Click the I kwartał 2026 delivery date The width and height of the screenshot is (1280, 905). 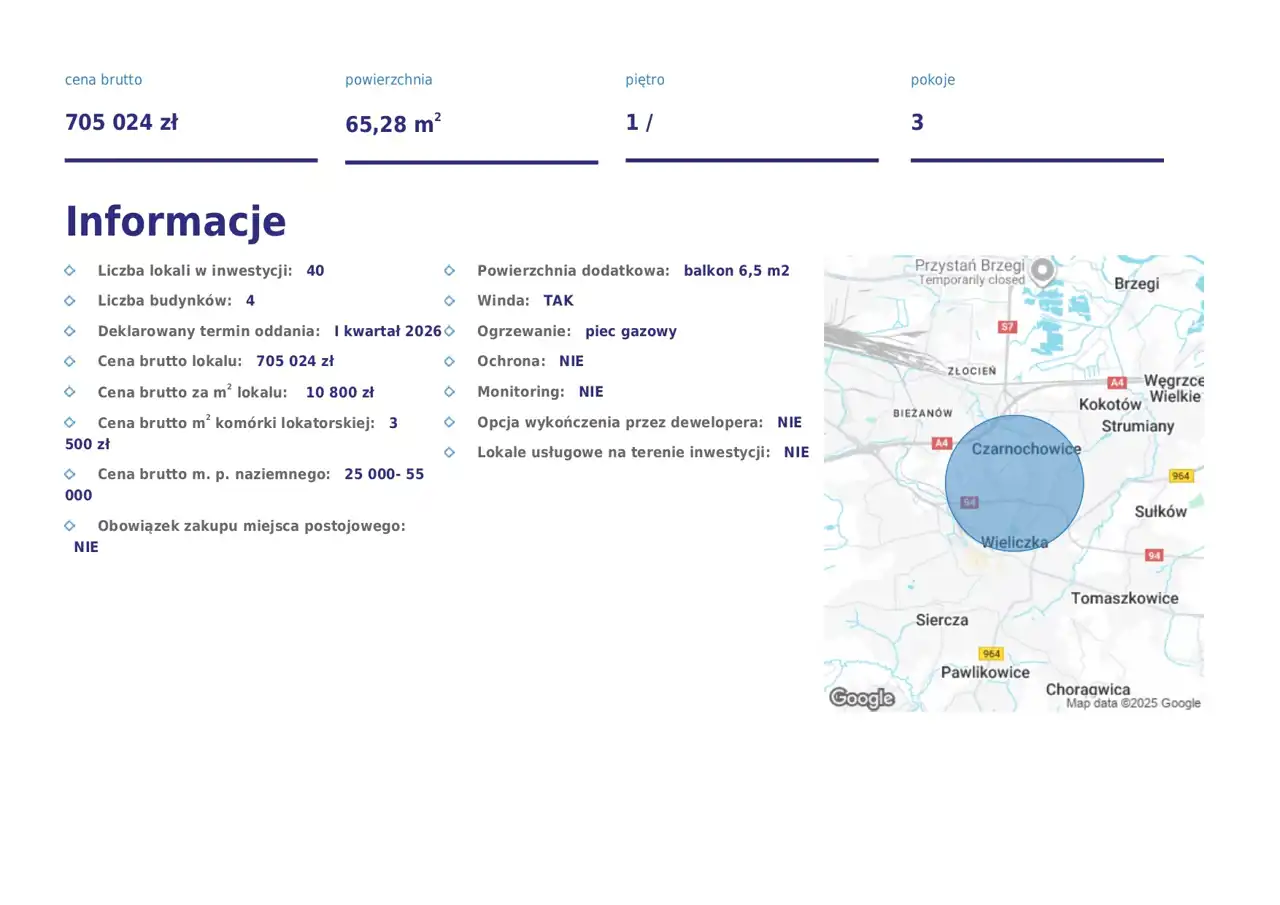[x=387, y=331]
